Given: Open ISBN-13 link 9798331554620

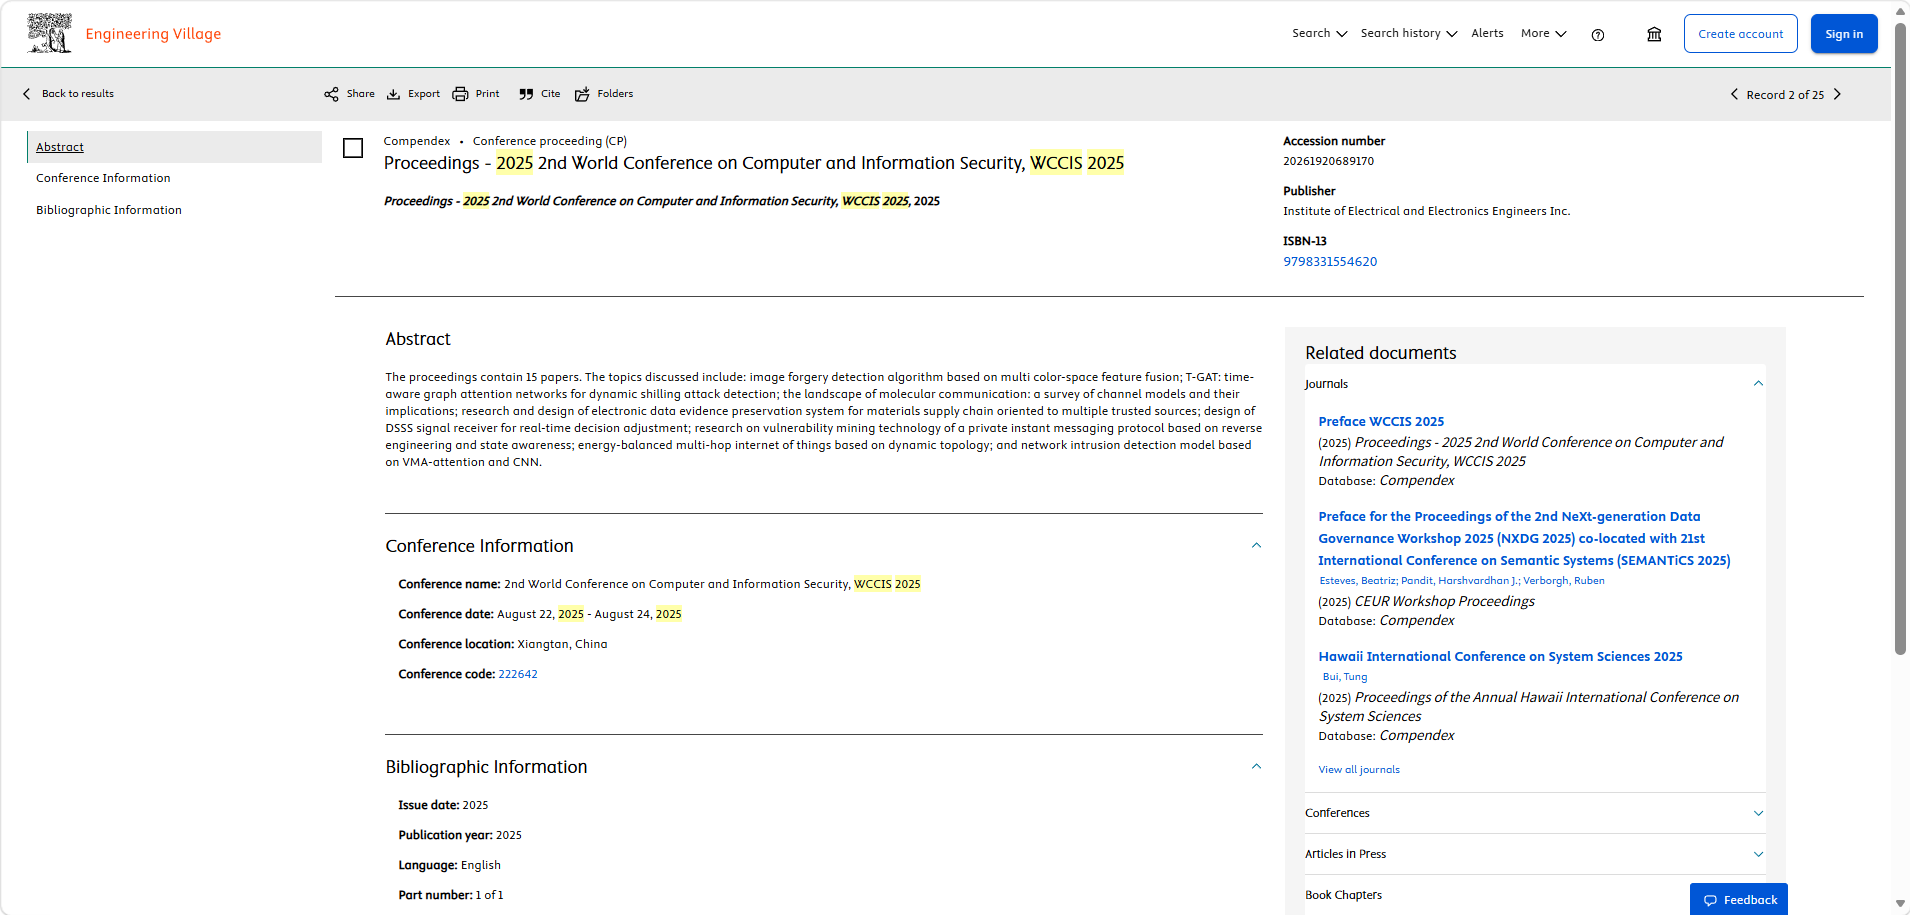Looking at the screenshot, I should click(x=1330, y=262).
